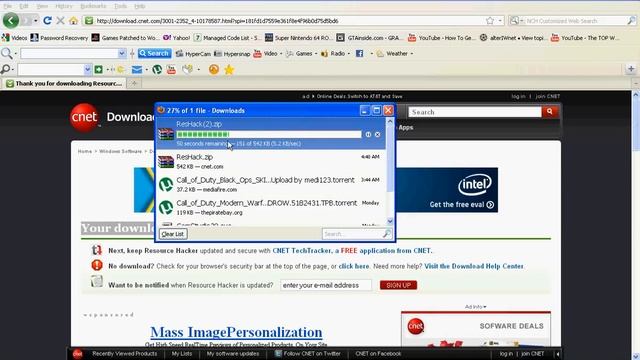Go back with the green Back arrow
Screen dimensions: 640x360
coord(11,20)
